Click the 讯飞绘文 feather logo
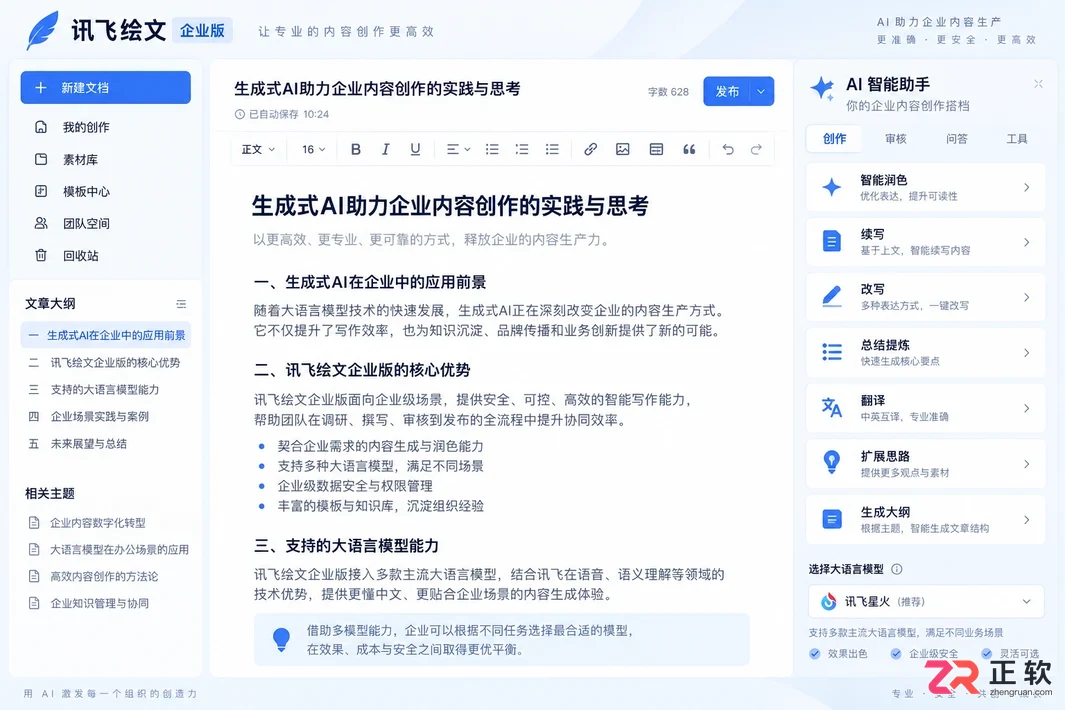Image resolution: width=1065 pixels, height=710 pixels. 43,31
